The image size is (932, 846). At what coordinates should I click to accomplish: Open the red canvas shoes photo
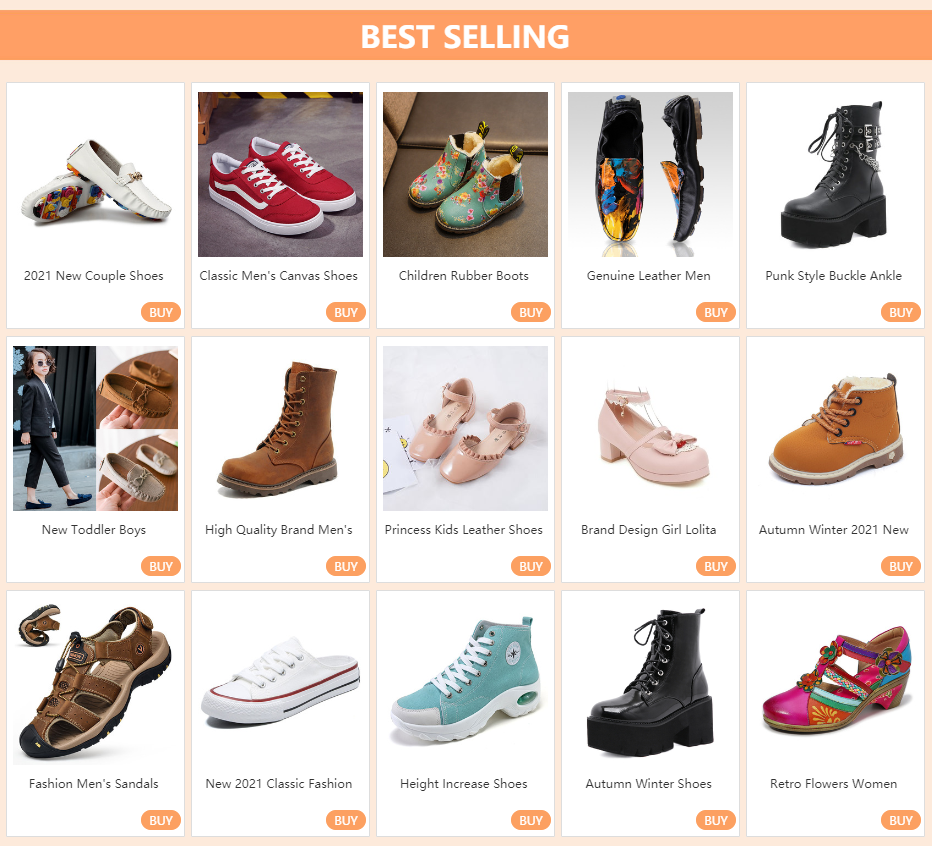click(280, 175)
